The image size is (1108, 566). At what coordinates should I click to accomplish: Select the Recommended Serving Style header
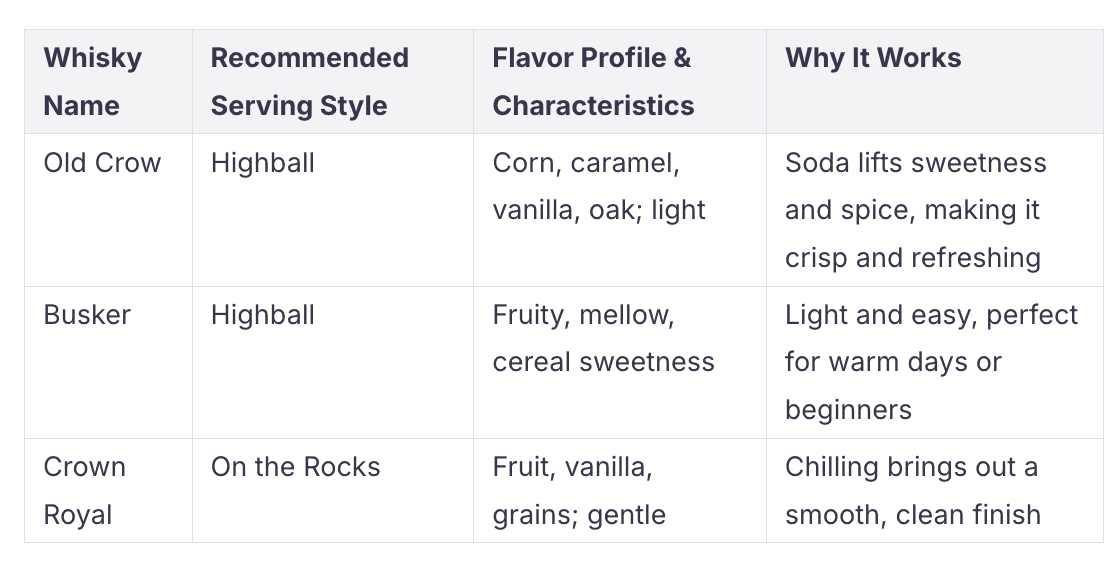point(333,81)
